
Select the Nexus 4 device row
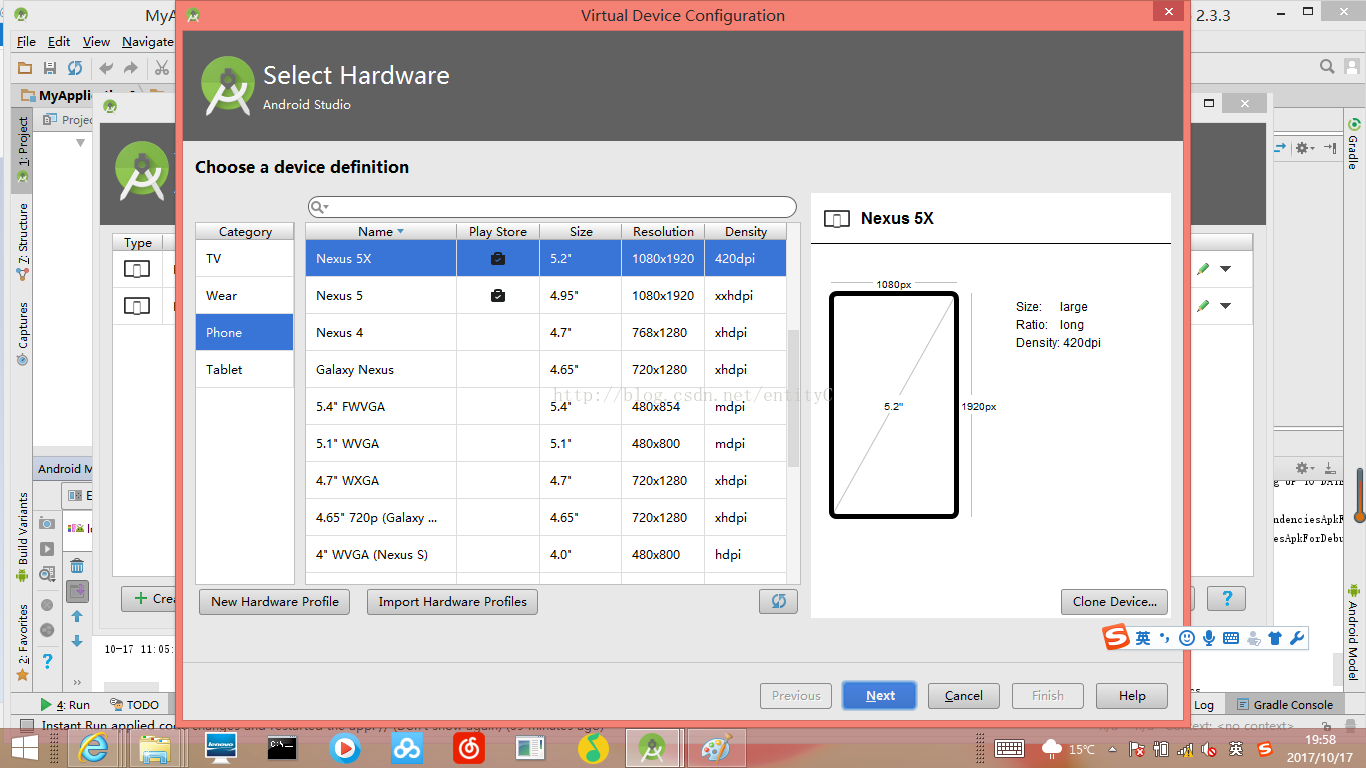pos(546,333)
